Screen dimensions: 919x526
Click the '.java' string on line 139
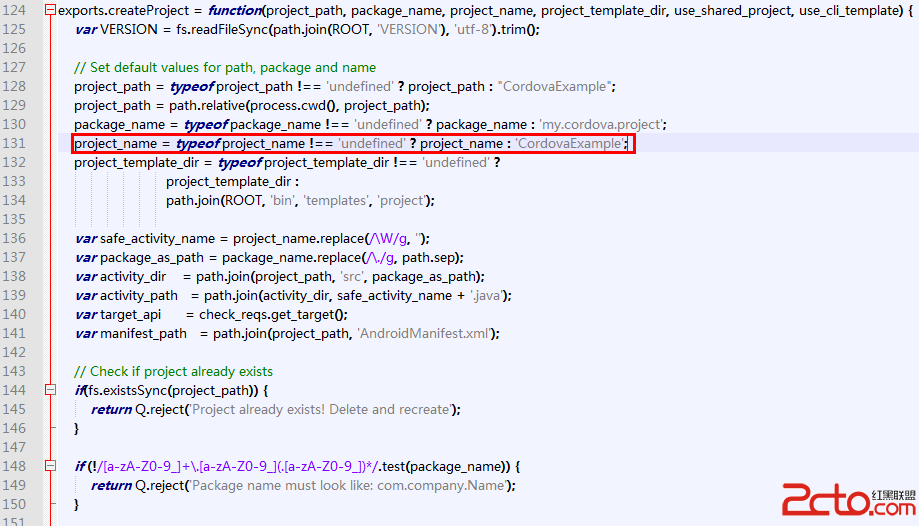[x=486, y=296]
